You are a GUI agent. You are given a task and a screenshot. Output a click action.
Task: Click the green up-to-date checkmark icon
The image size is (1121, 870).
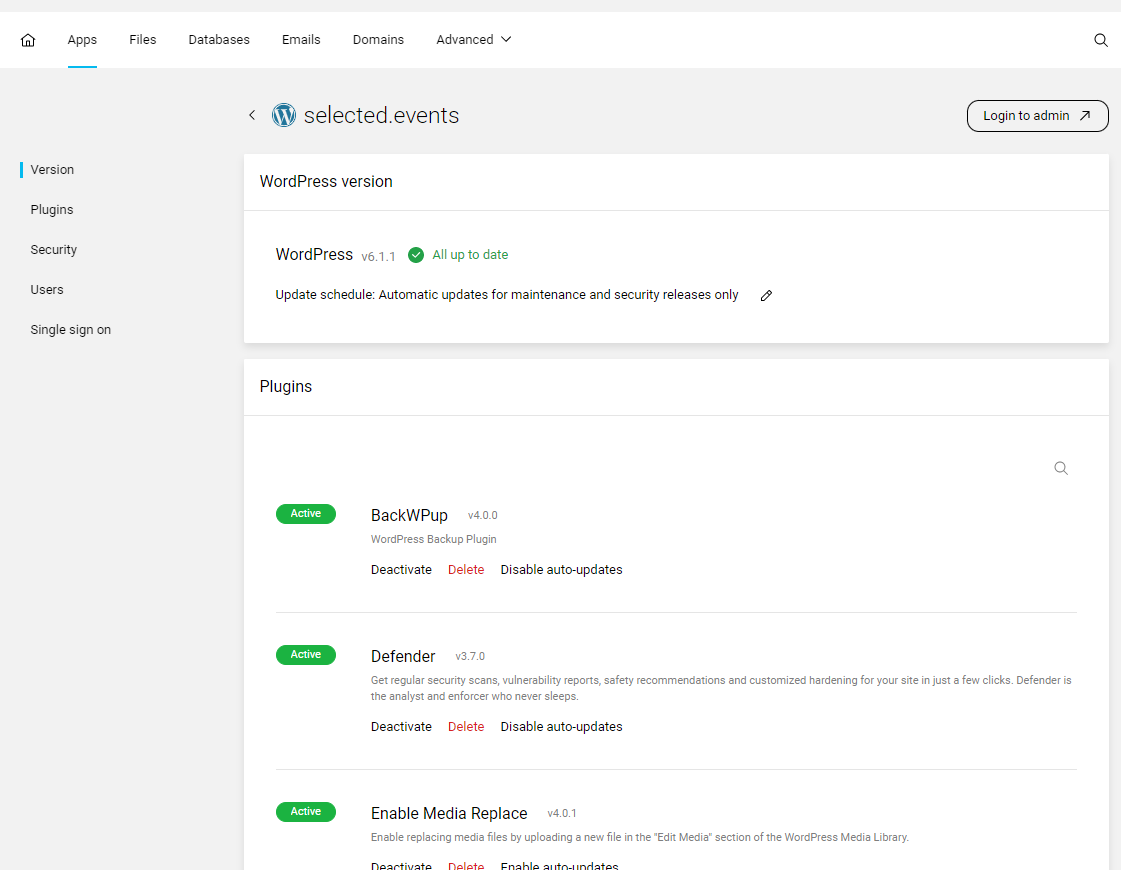[x=416, y=255]
